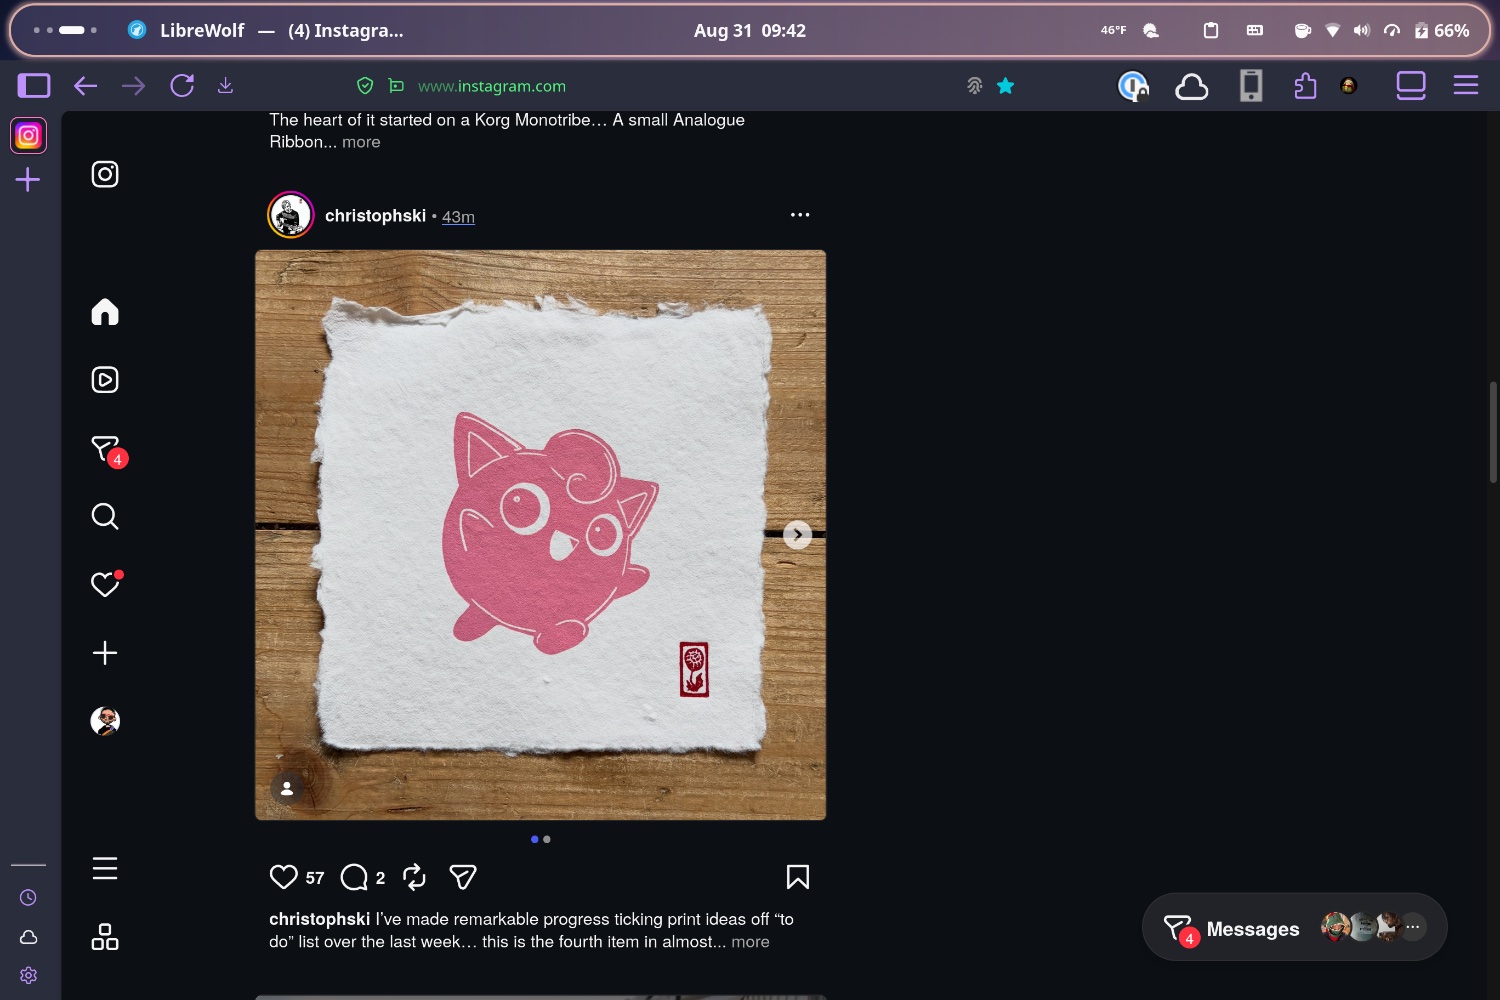
Task: Open post options three-dot menu
Action: pyautogui.click(x=800, y=215)
